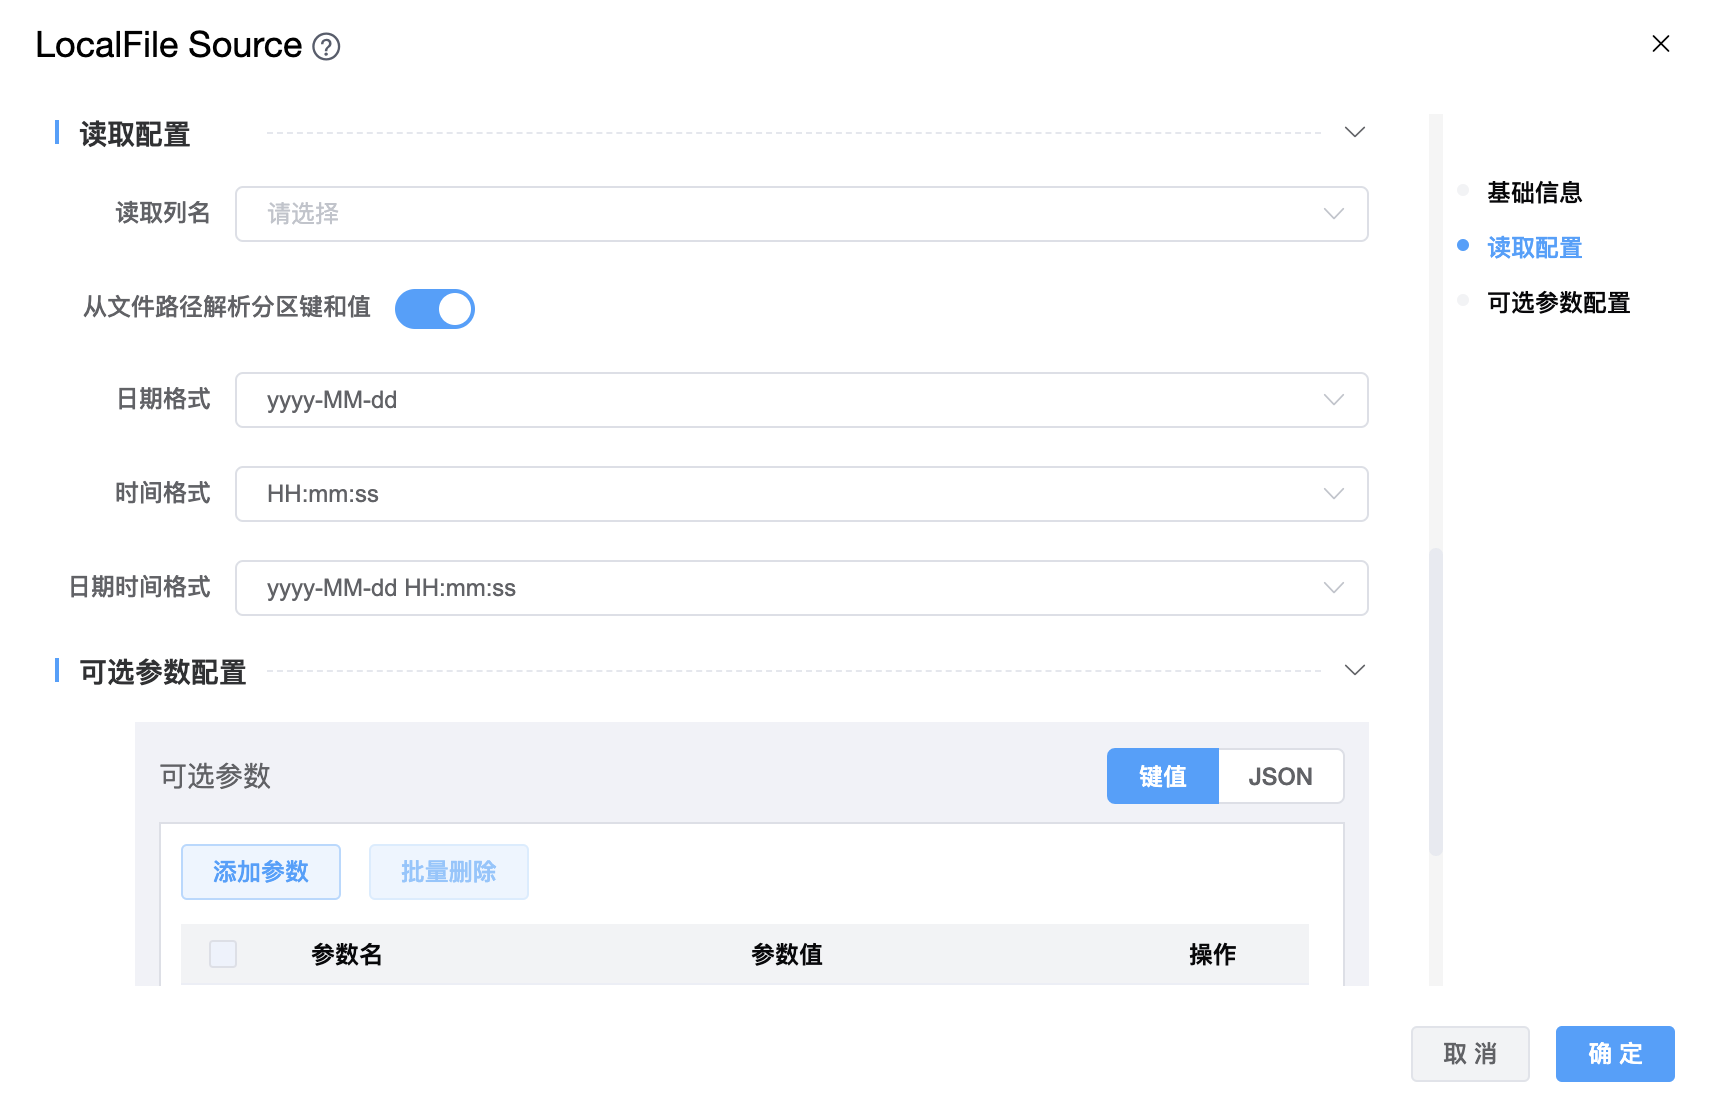Toggle 从文件路径解析分区键和值 switch off
Viewport: 1712px width, 1120px height.
click(x=435, y=309)
